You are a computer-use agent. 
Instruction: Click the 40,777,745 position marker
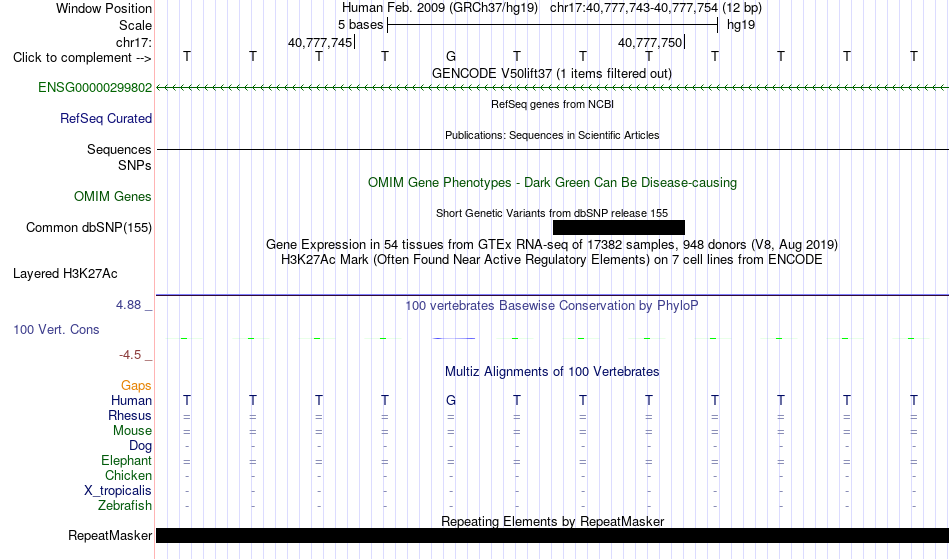(x=320, y=42)
